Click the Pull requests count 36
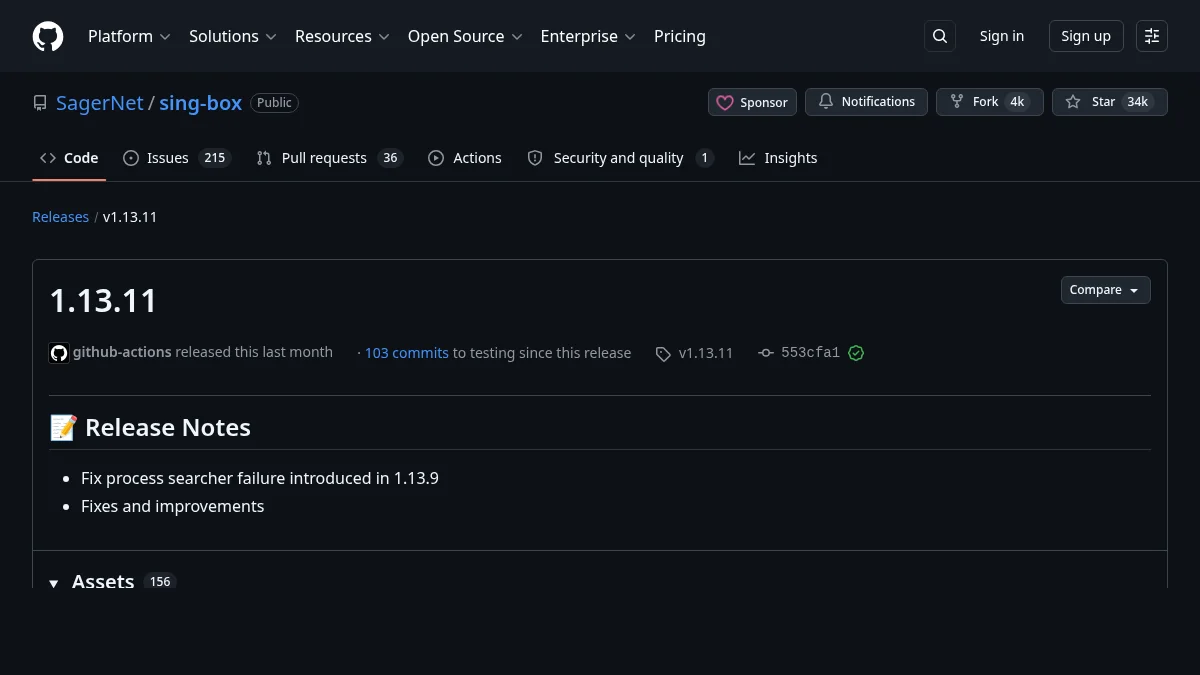This screenshot has height=675, width=1200. coord(390,158)
